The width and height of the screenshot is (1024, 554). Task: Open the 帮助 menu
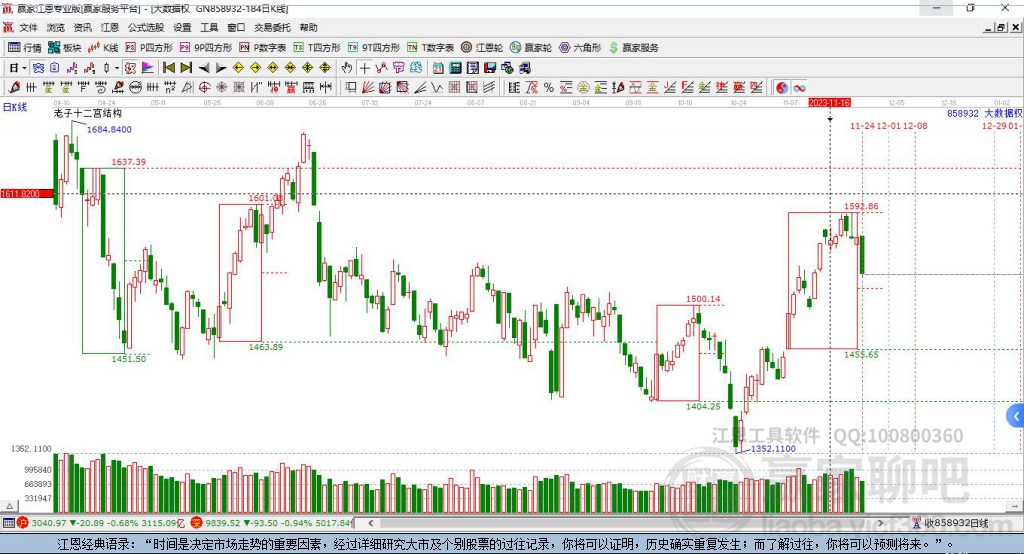coord(308,27)
